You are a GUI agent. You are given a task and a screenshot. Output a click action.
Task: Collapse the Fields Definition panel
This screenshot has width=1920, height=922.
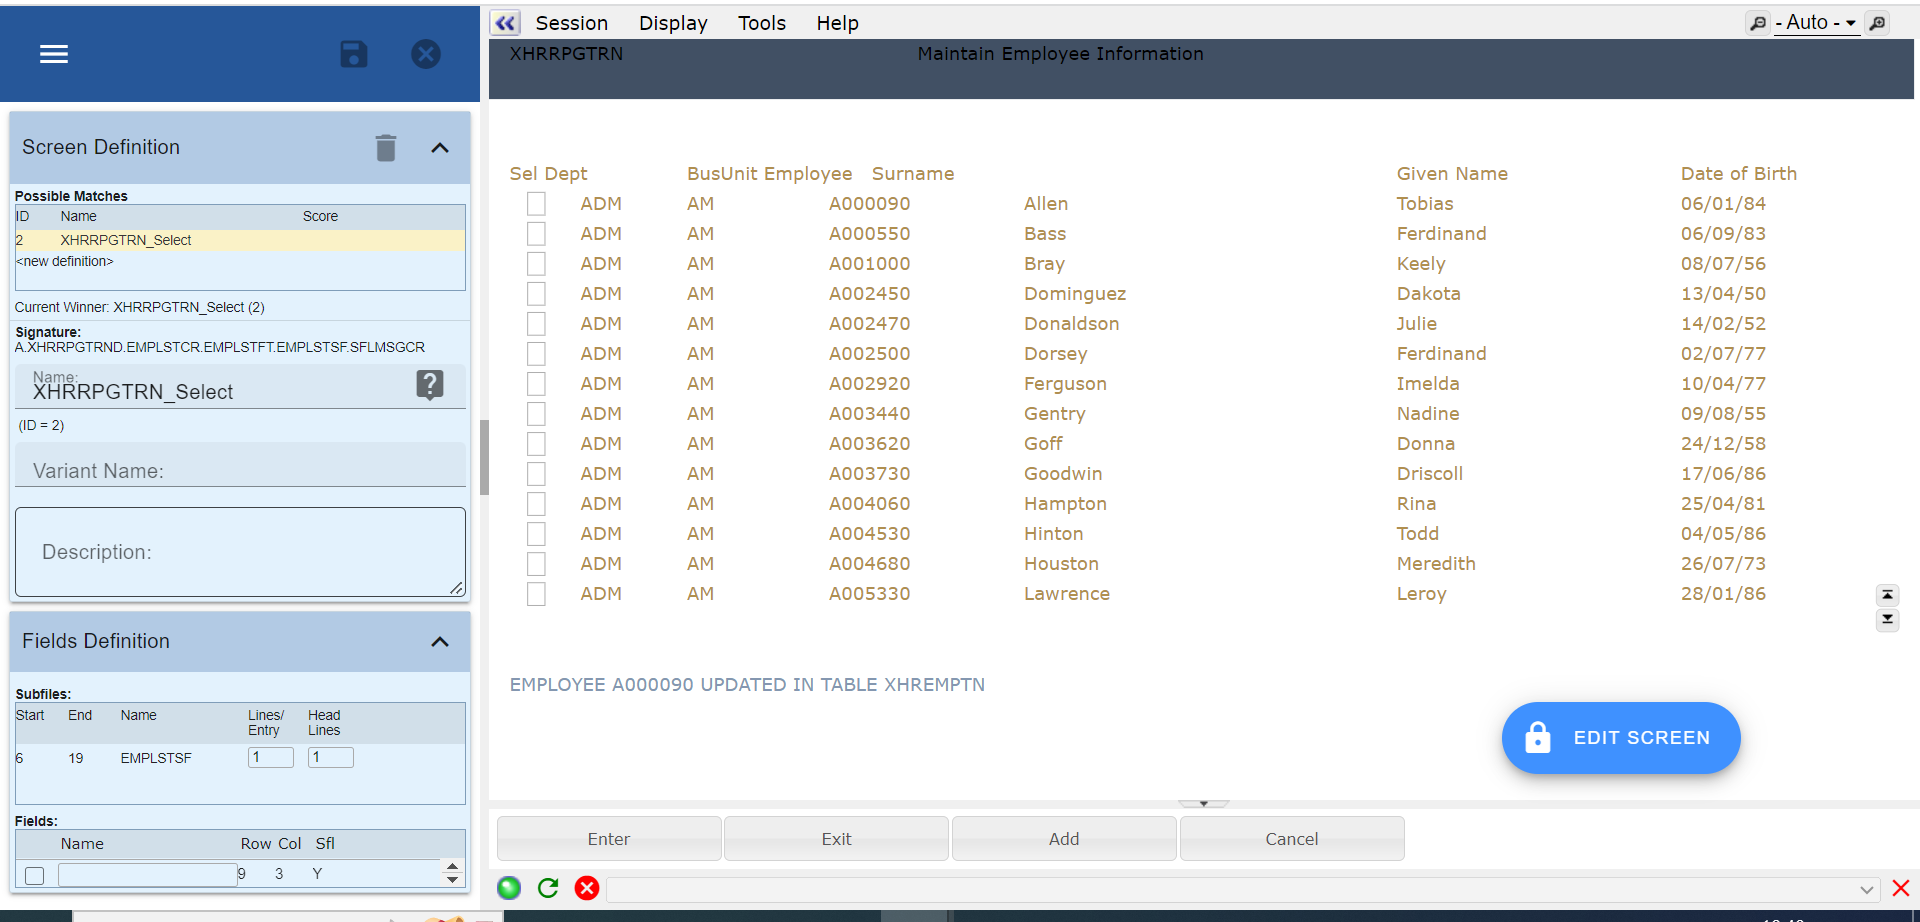click(x=440, y=642)
